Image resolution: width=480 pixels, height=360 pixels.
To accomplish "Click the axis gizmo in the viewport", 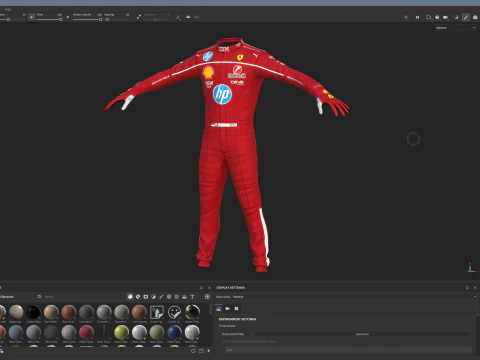I will click(x=470, y=268).
